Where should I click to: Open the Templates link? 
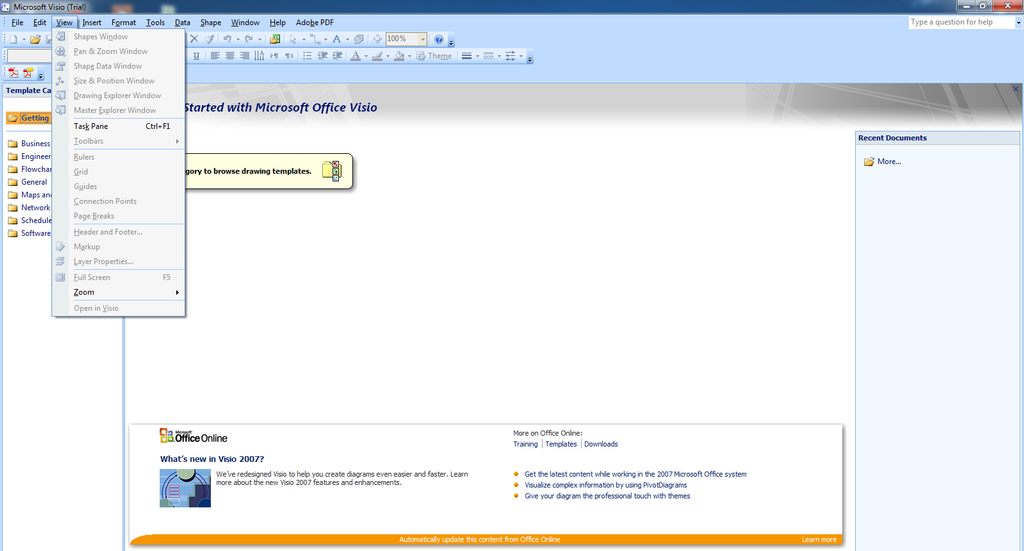(x=561, y=444)
